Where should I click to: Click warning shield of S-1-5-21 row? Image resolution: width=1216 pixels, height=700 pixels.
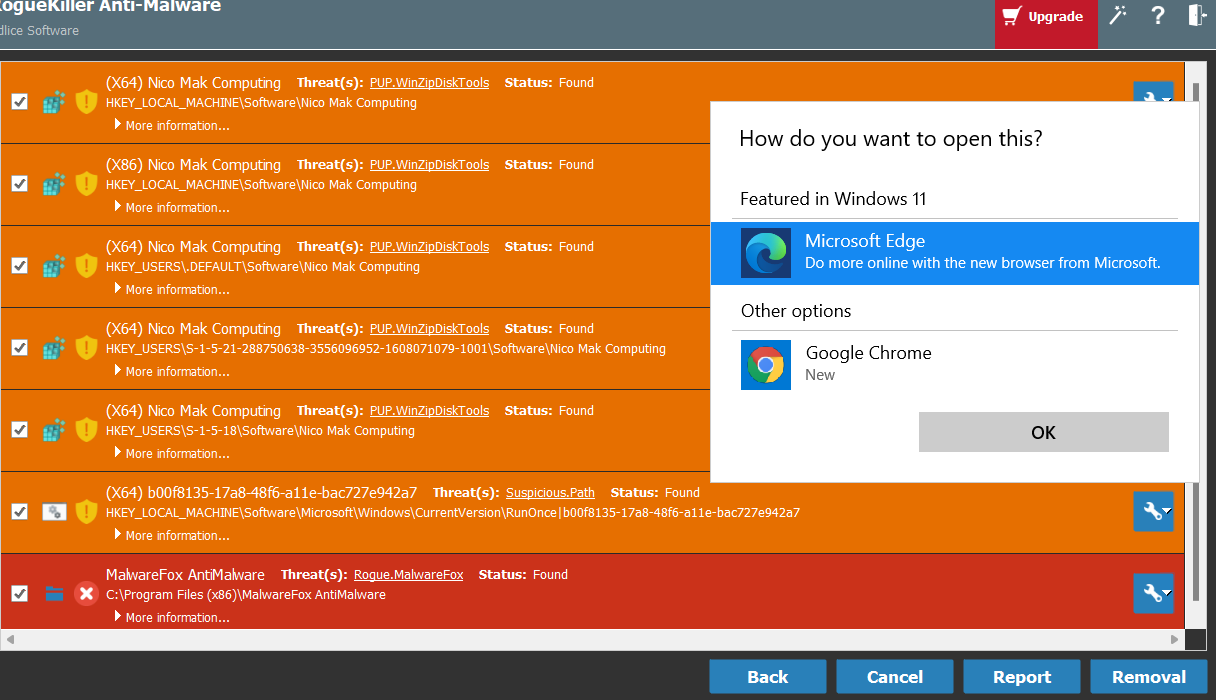[x=87, y=348]
